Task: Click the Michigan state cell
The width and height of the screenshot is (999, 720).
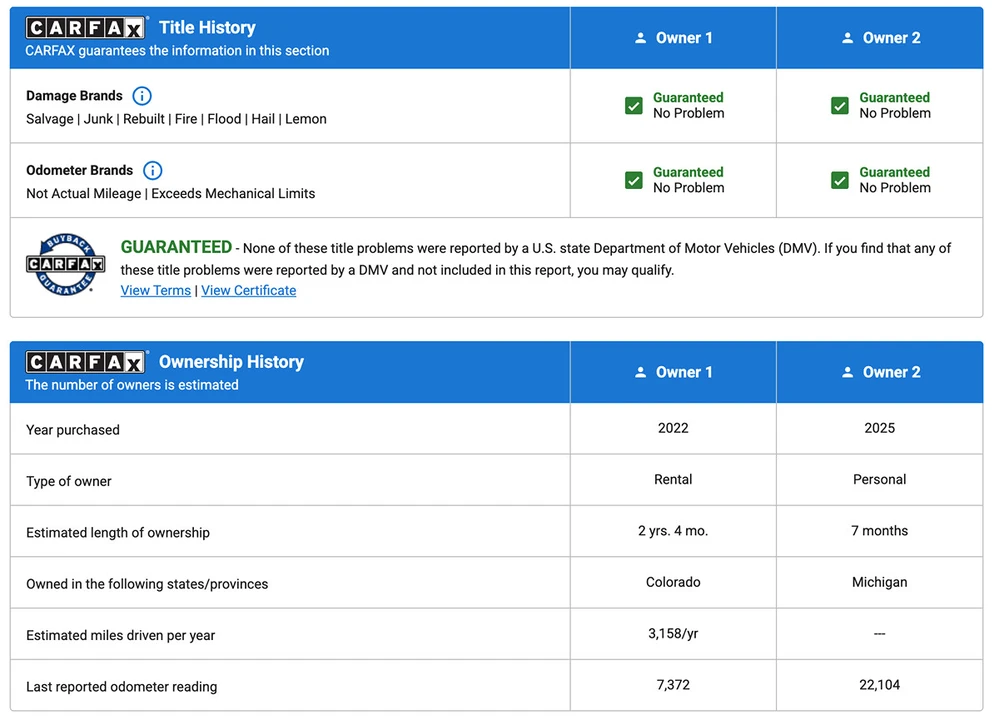Action: [x=879, y=582]
